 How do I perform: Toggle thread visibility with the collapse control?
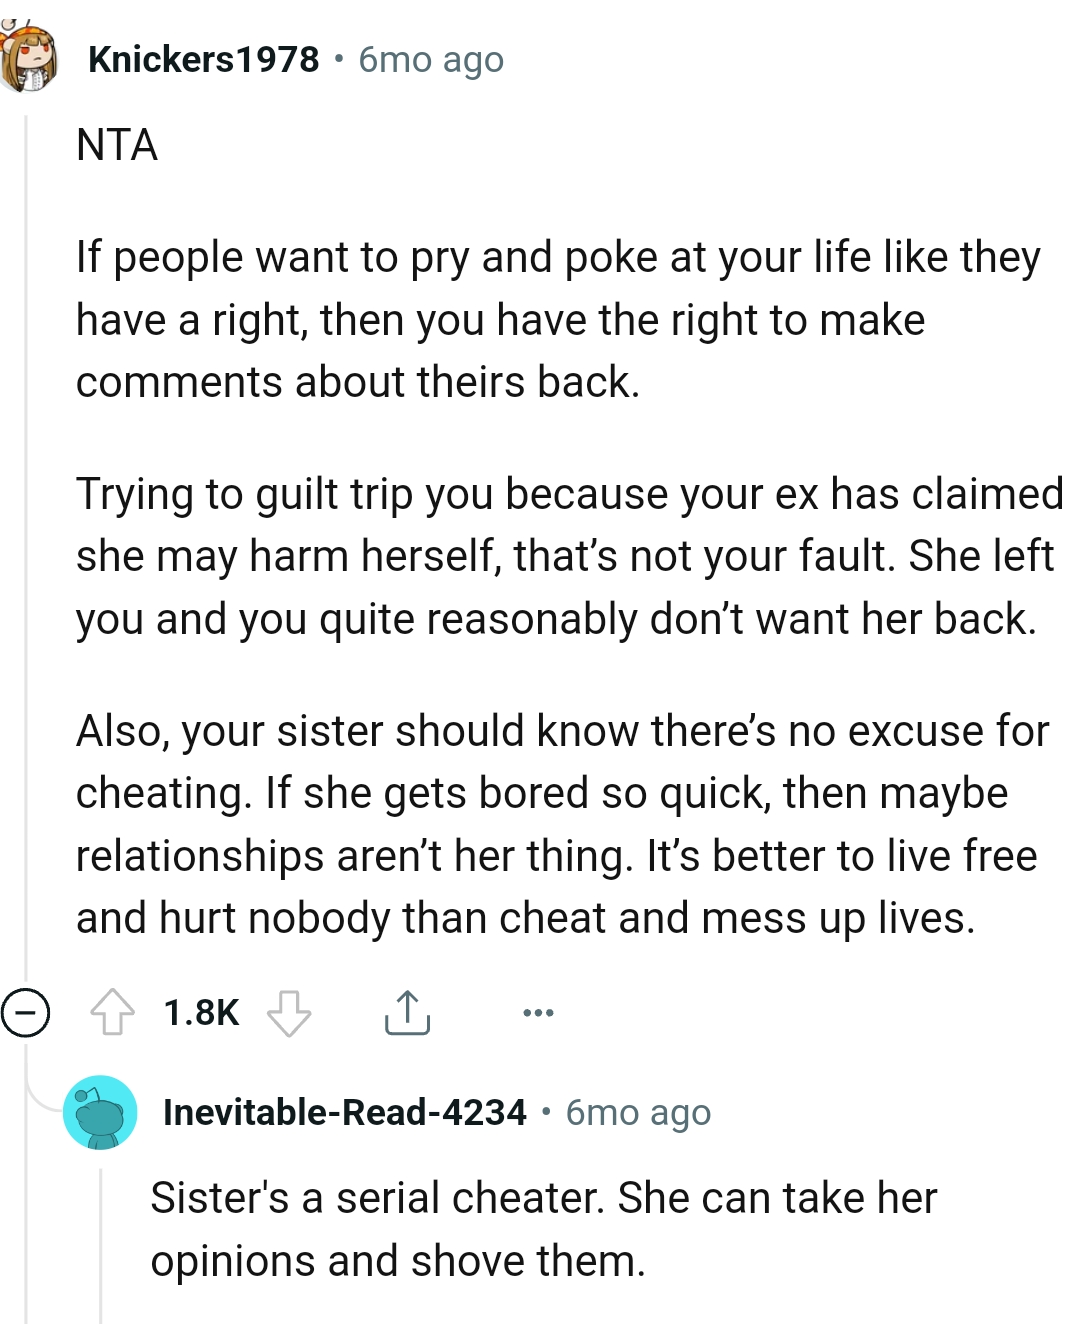27,1014
